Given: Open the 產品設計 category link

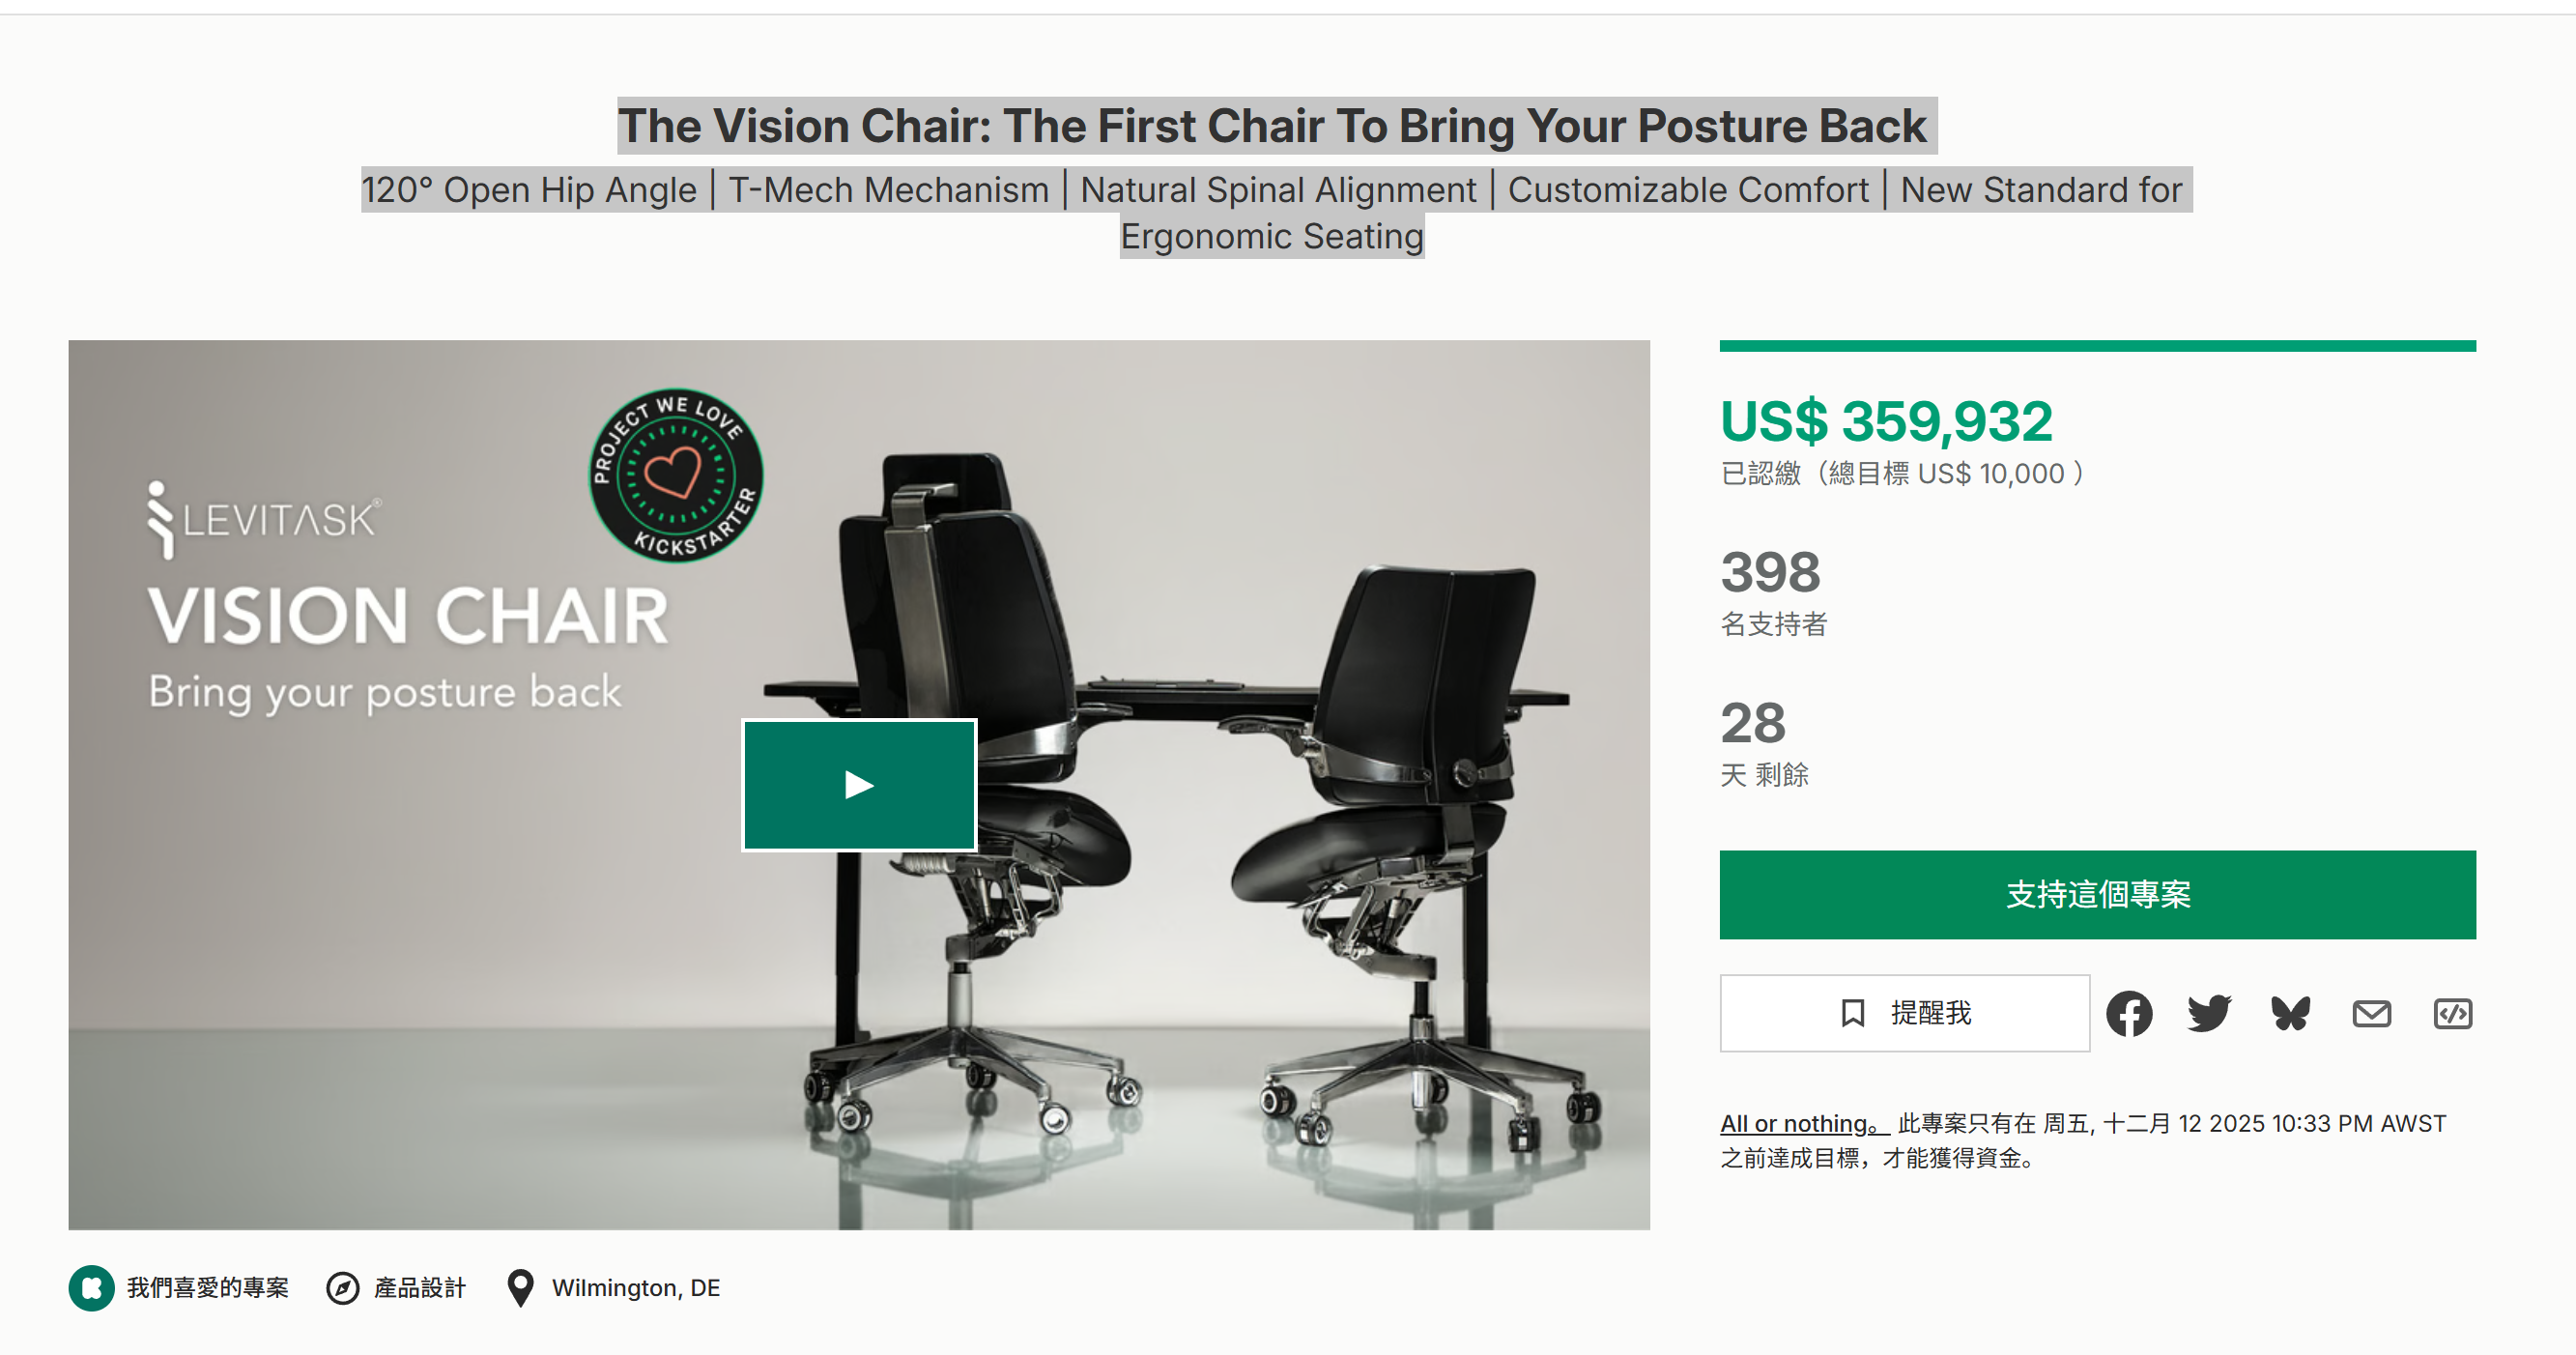Looking at the screenshot, I should [x=420, y=1287].
